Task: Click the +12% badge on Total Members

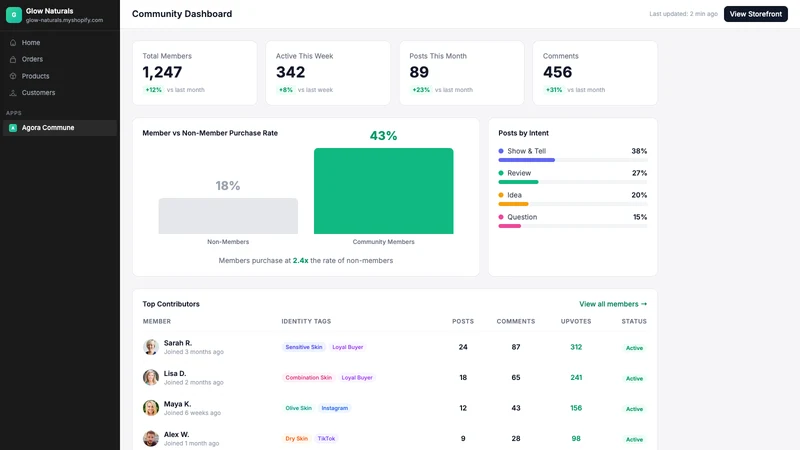Action: tap(154, 90)
